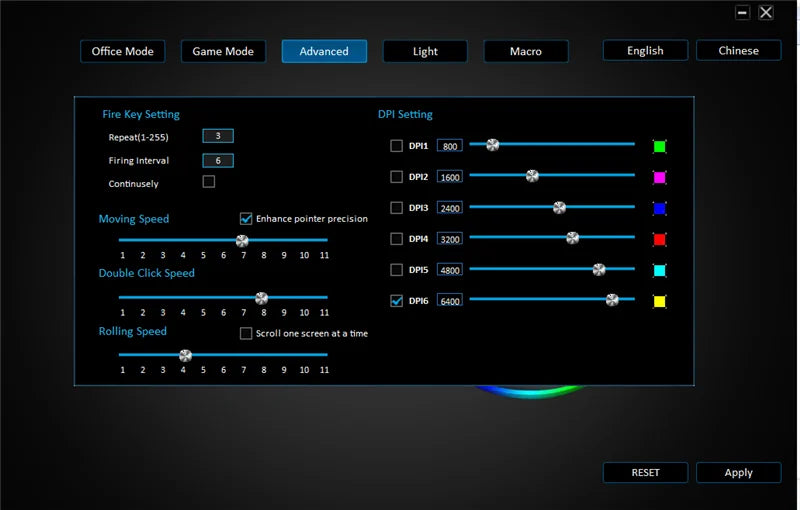
Task: Open the blue DPI3 color swatch
Action: point(659,209)
